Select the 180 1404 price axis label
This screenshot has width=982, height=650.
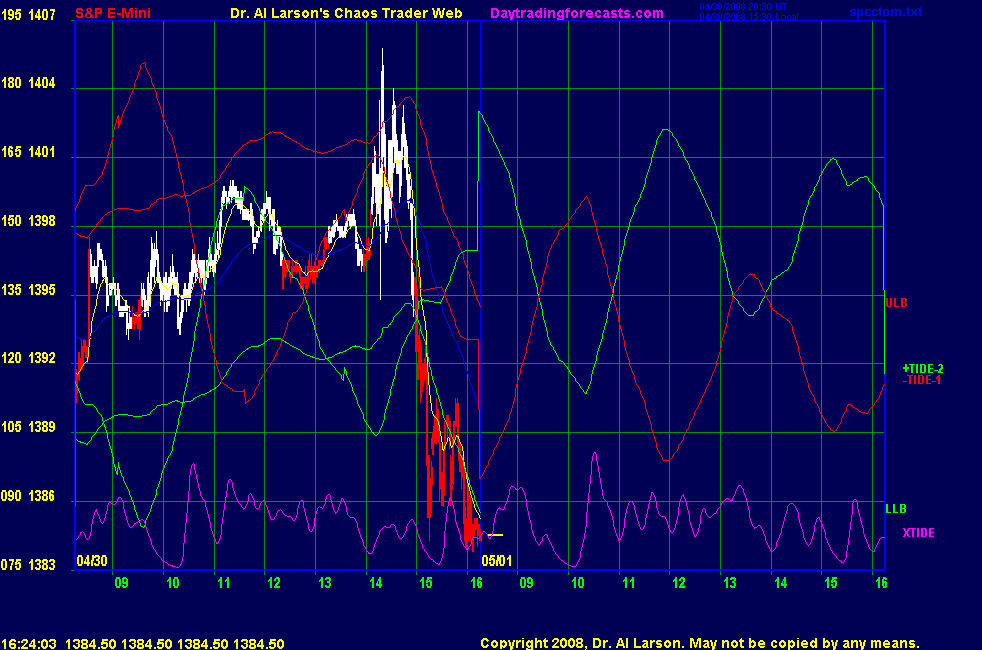click(28, 83)
